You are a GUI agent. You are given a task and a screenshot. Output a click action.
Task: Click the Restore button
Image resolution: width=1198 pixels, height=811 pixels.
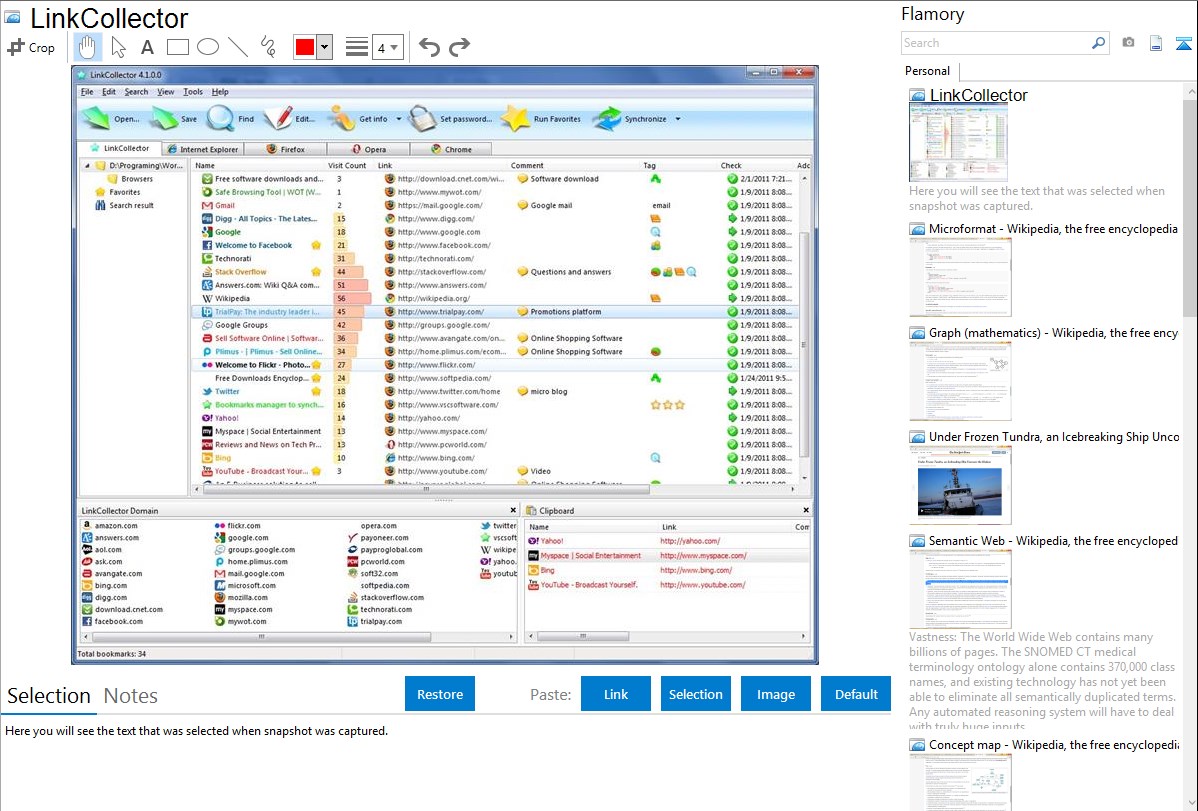pyautogui.click(x=440, y=694)
